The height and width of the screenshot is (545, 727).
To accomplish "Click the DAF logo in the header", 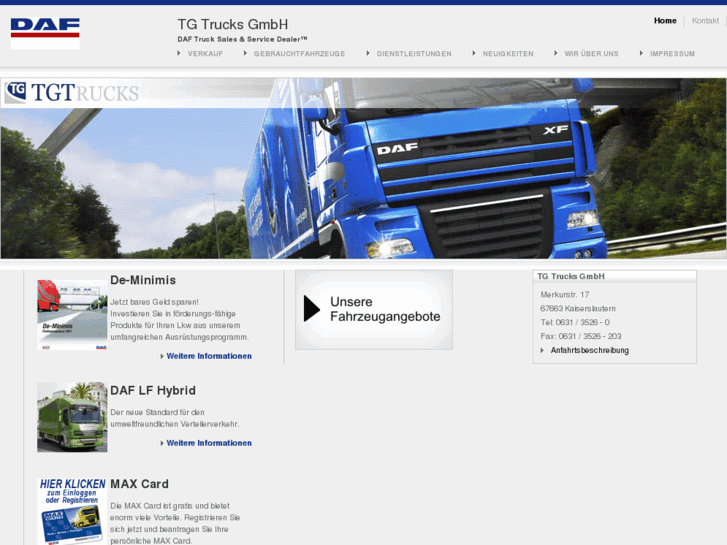I will click(45, 33).
